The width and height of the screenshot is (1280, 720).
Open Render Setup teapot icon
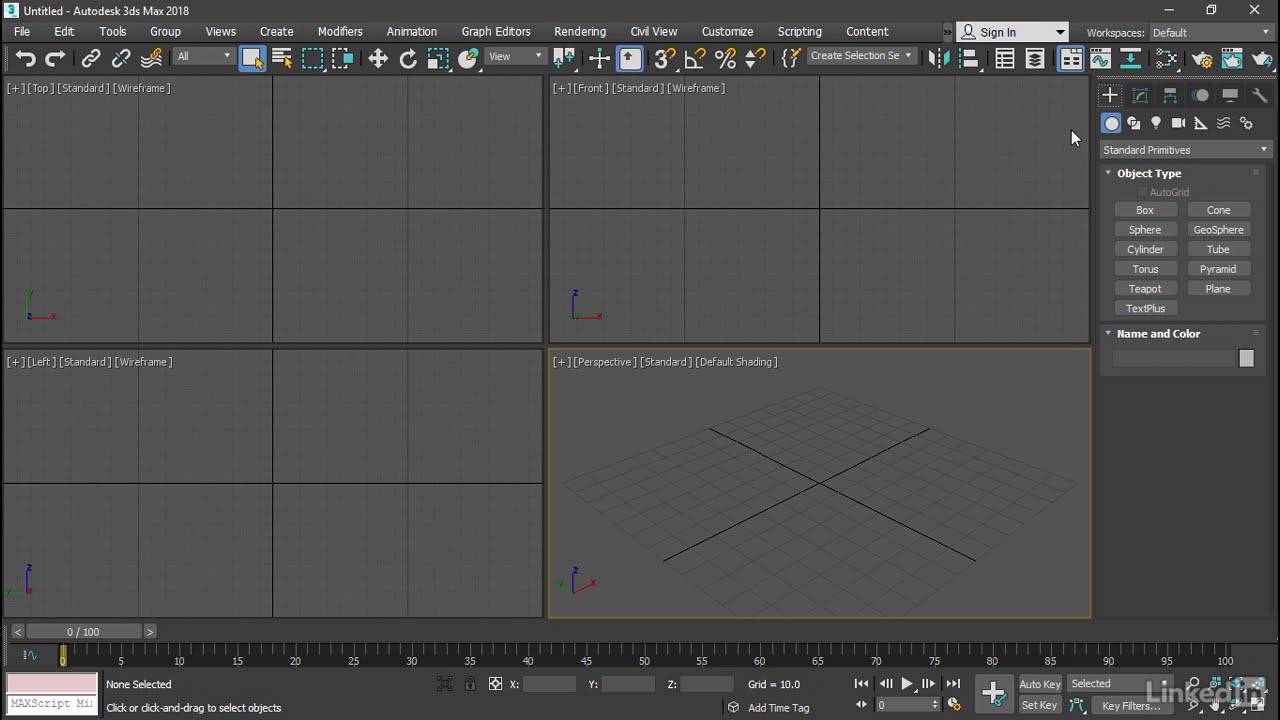[1202, 59]
